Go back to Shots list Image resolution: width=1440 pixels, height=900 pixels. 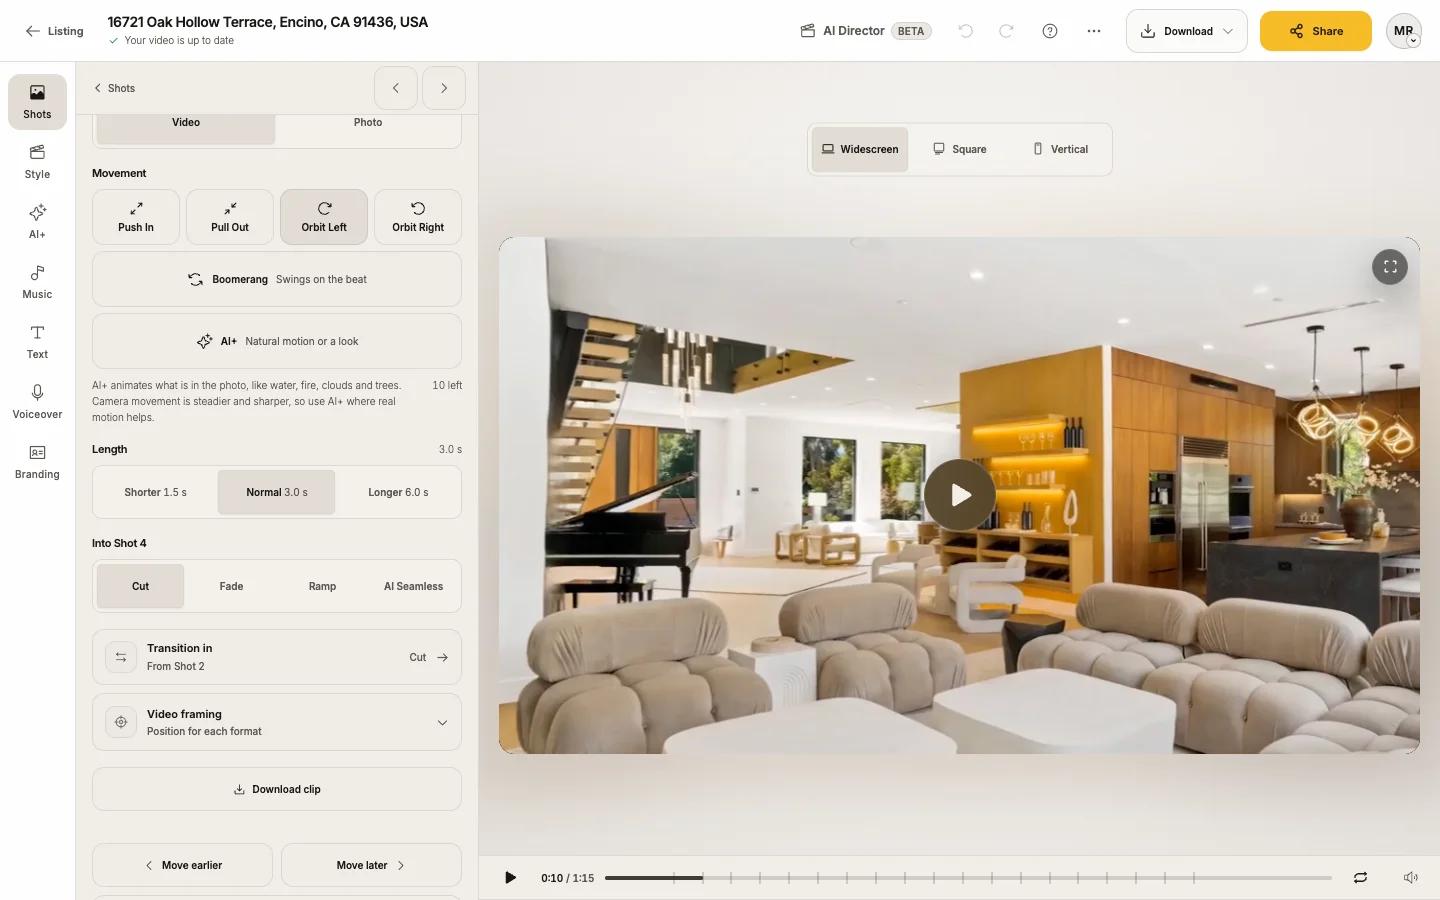(114, 88)
